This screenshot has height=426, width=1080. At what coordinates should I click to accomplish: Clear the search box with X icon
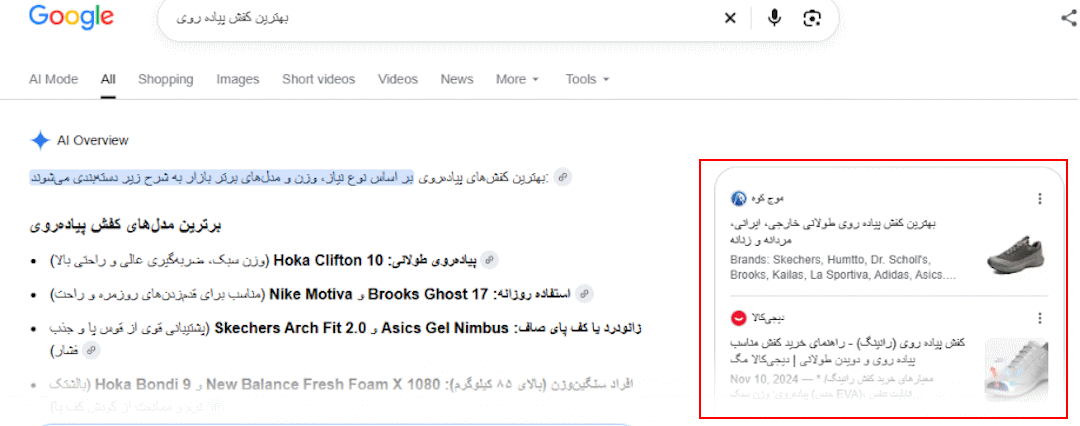click(730, 19)
